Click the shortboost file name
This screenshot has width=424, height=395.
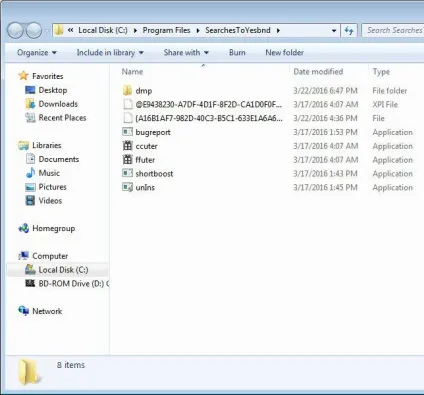point(154,174)
